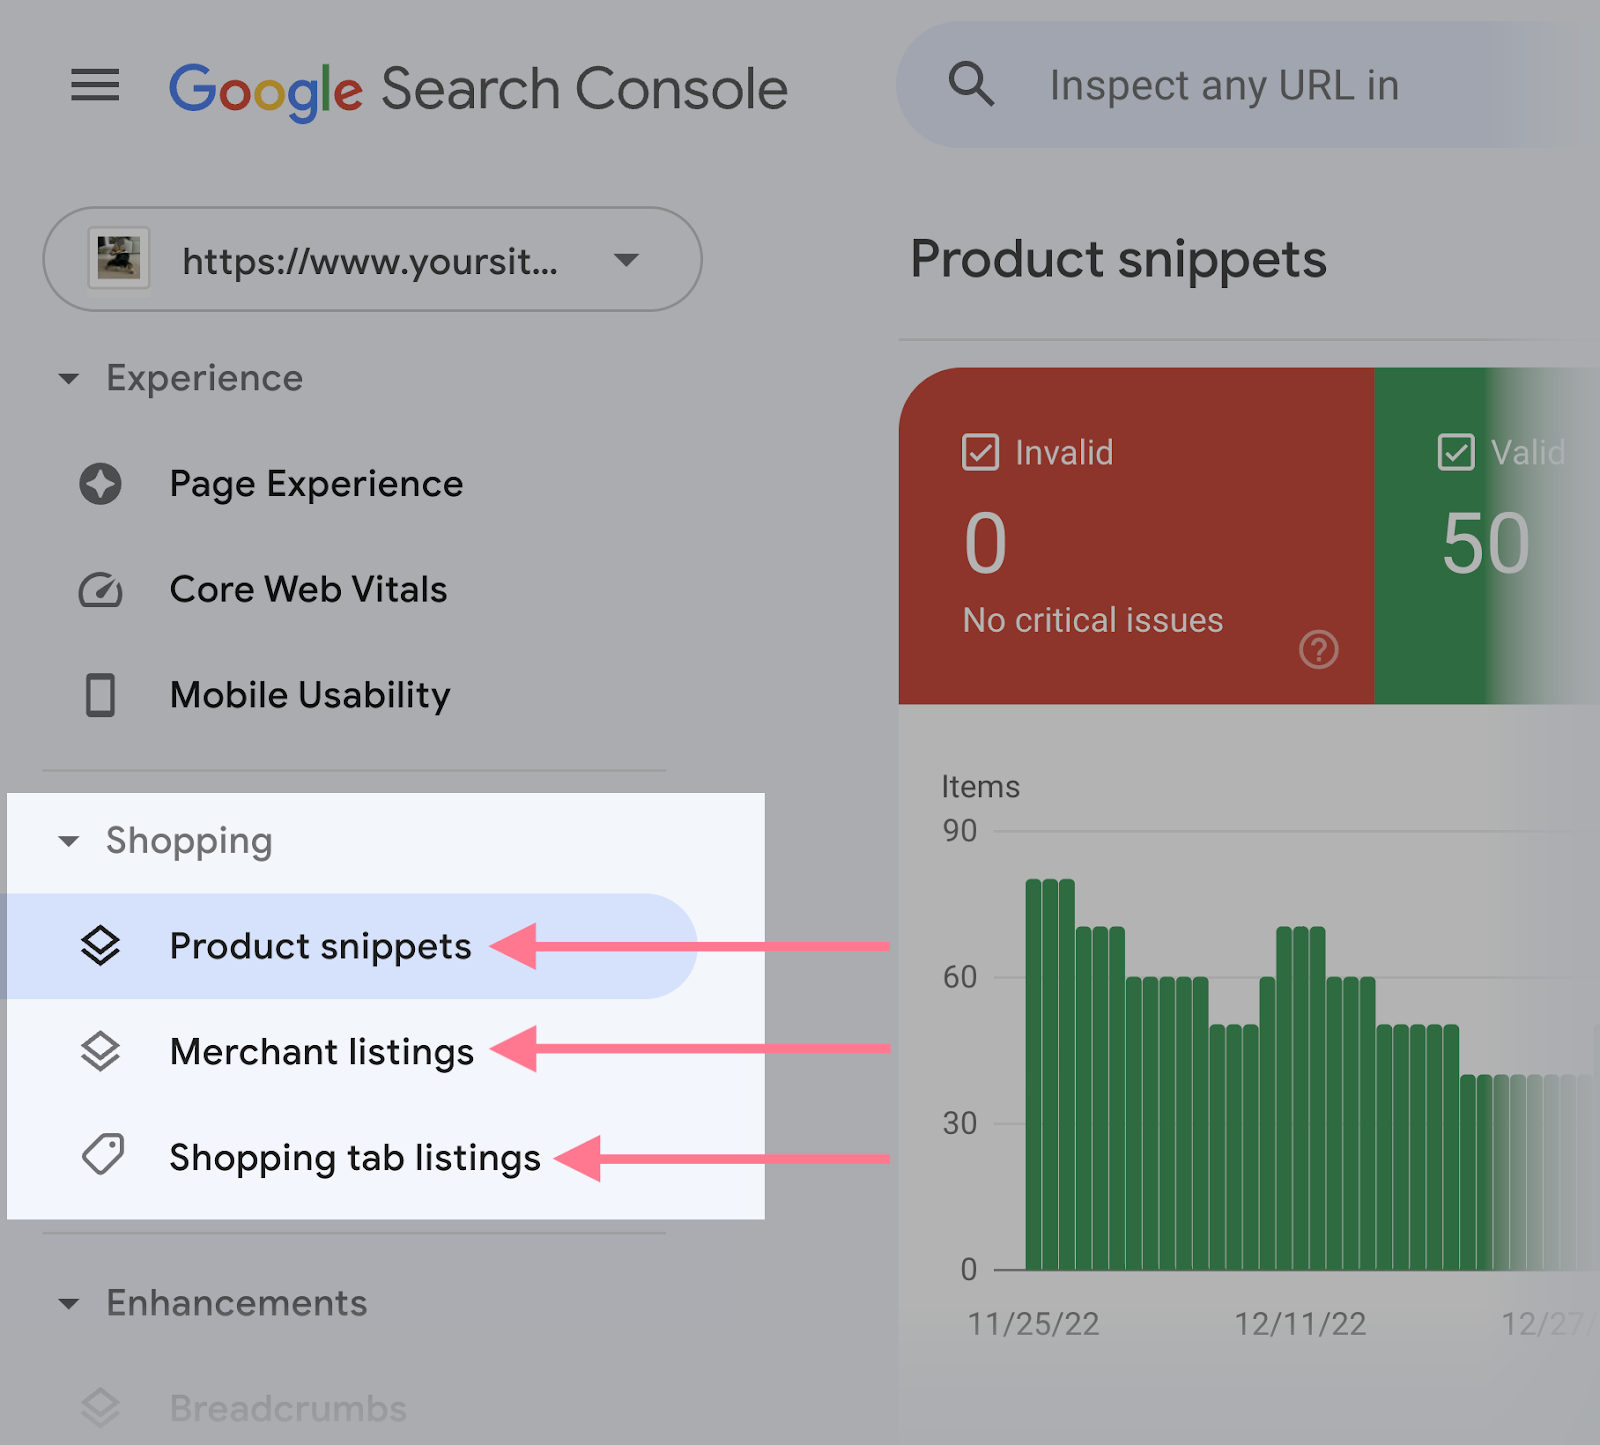The image size is (1600, 1445).
Task: Select the Core Web Vitals gauge icon
Action: click(100, 590)
